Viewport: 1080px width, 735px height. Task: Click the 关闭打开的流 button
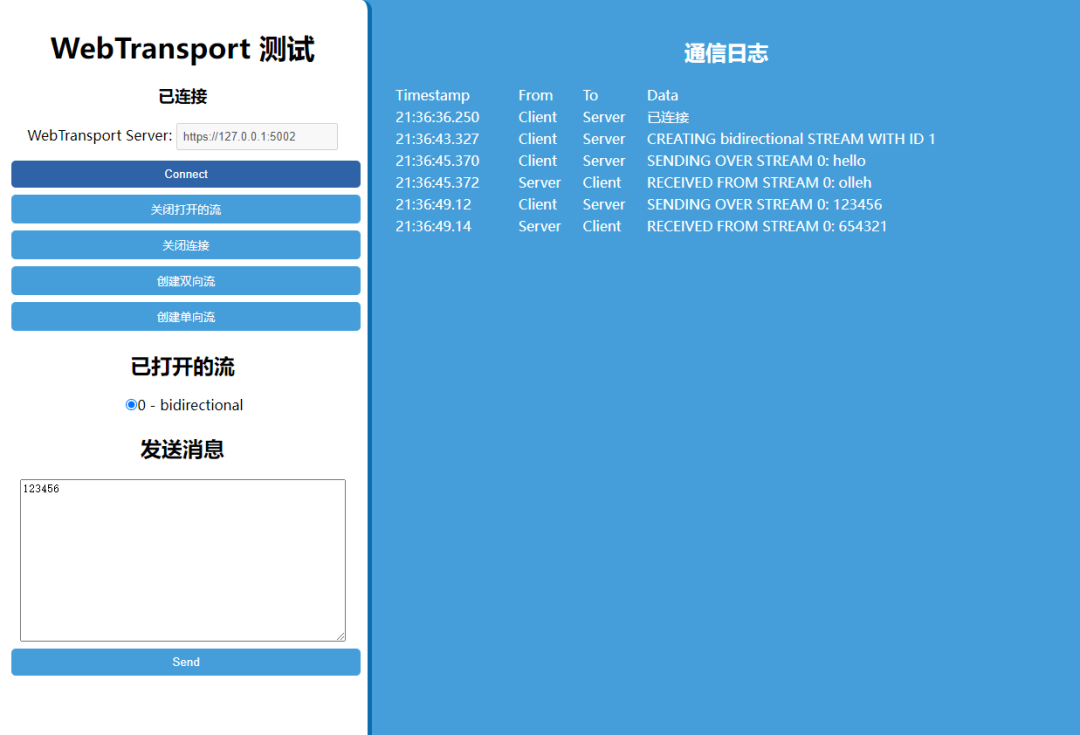[x=185, y=209]
